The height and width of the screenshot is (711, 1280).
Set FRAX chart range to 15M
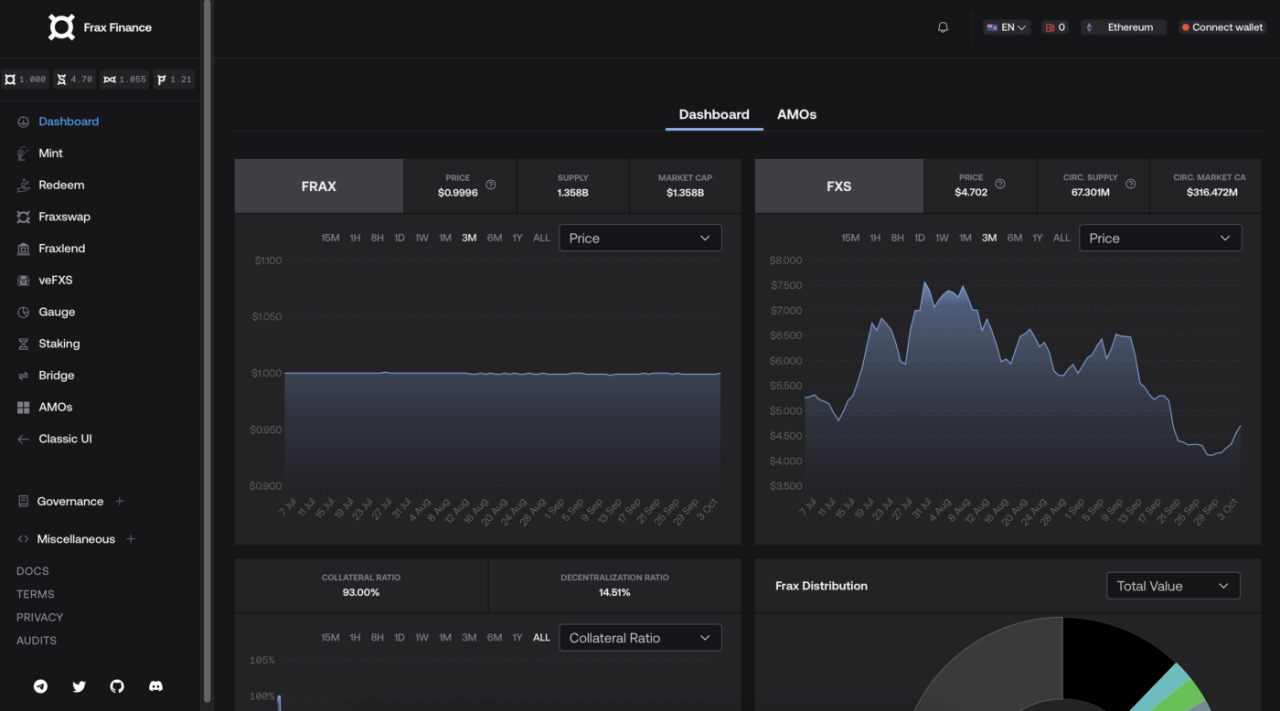(x=330, y=238)
